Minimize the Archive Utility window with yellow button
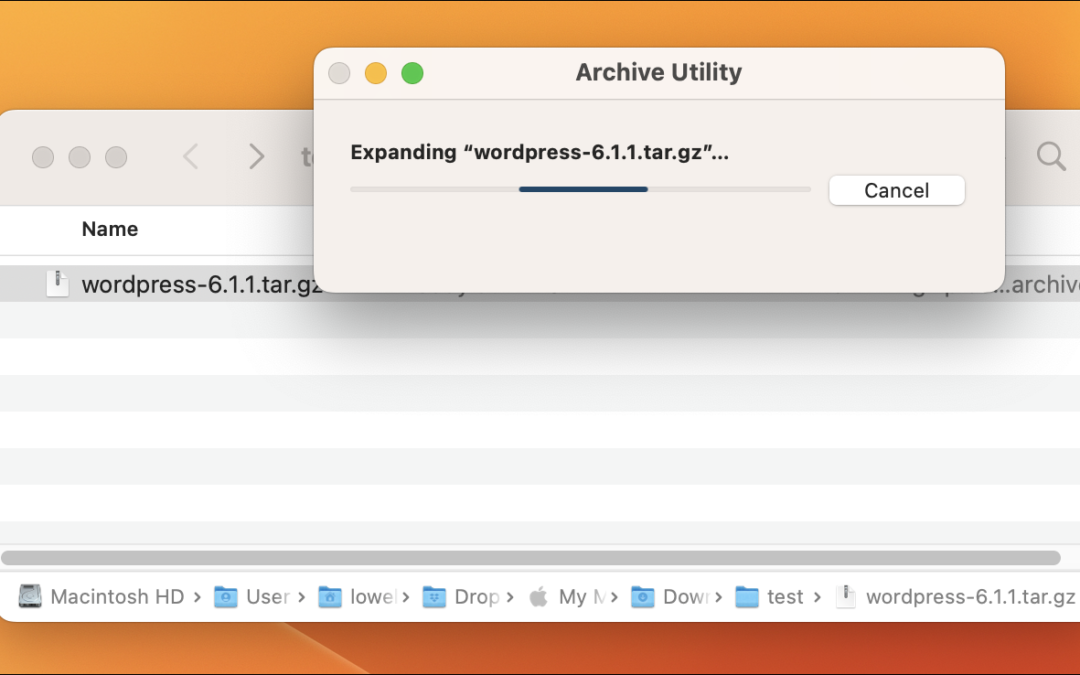This screenshot has height=675, width=1080. pyautogui.click(x=375, y=73)
